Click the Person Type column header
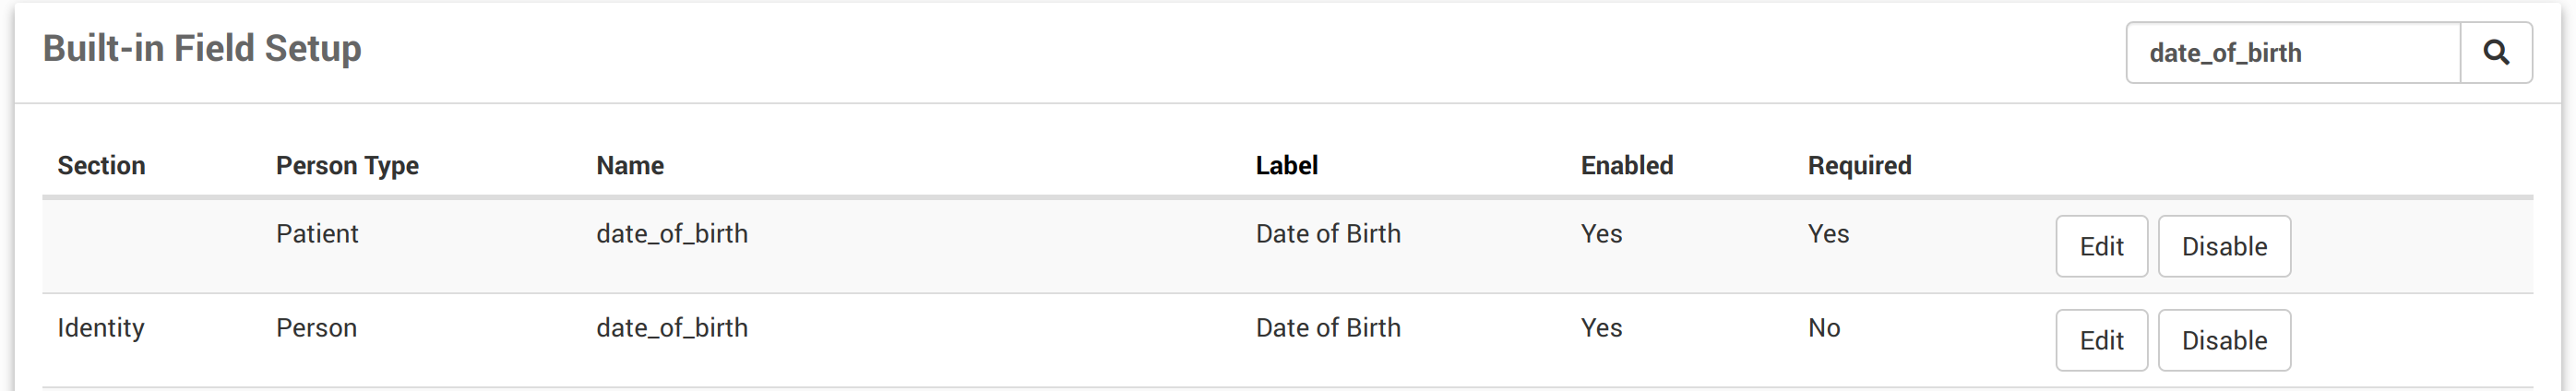This screenshot has height=391, width=2576. (347, 165)
